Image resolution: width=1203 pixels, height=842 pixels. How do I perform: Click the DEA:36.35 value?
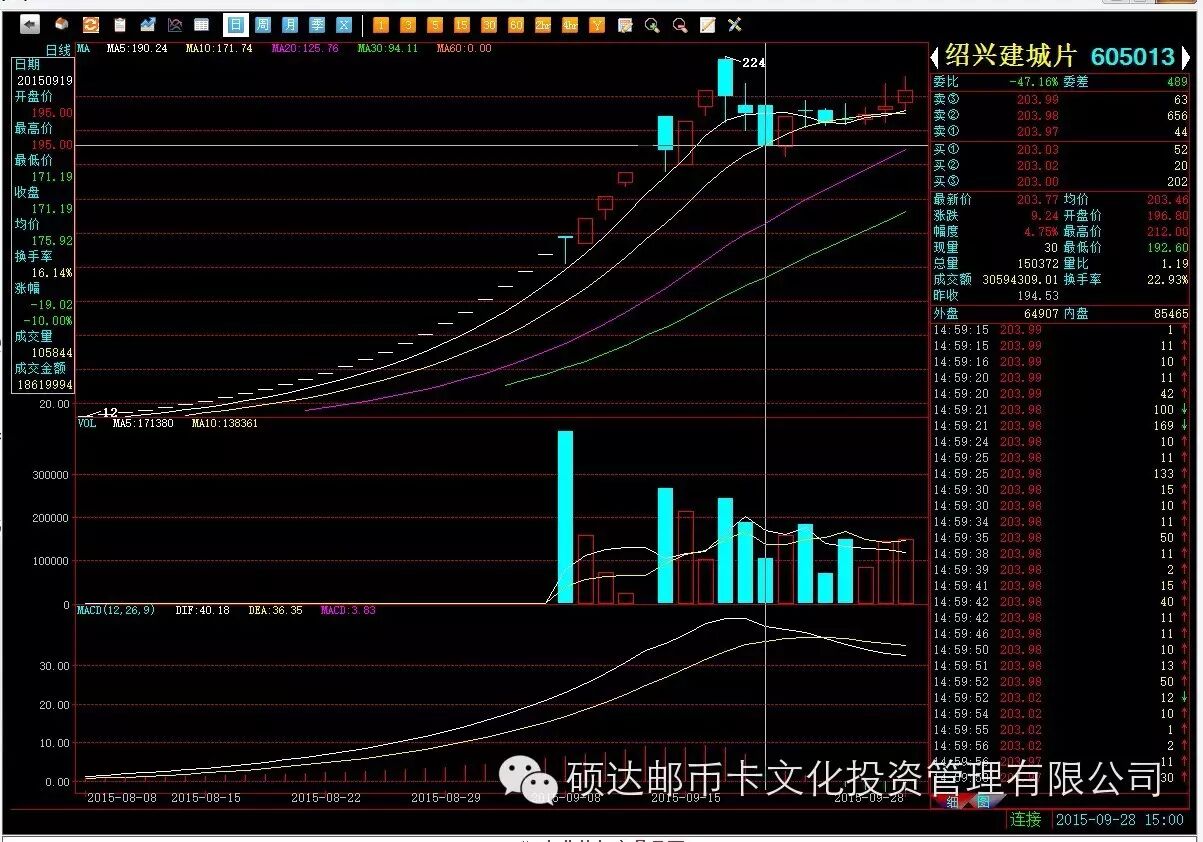coord(275,609)
